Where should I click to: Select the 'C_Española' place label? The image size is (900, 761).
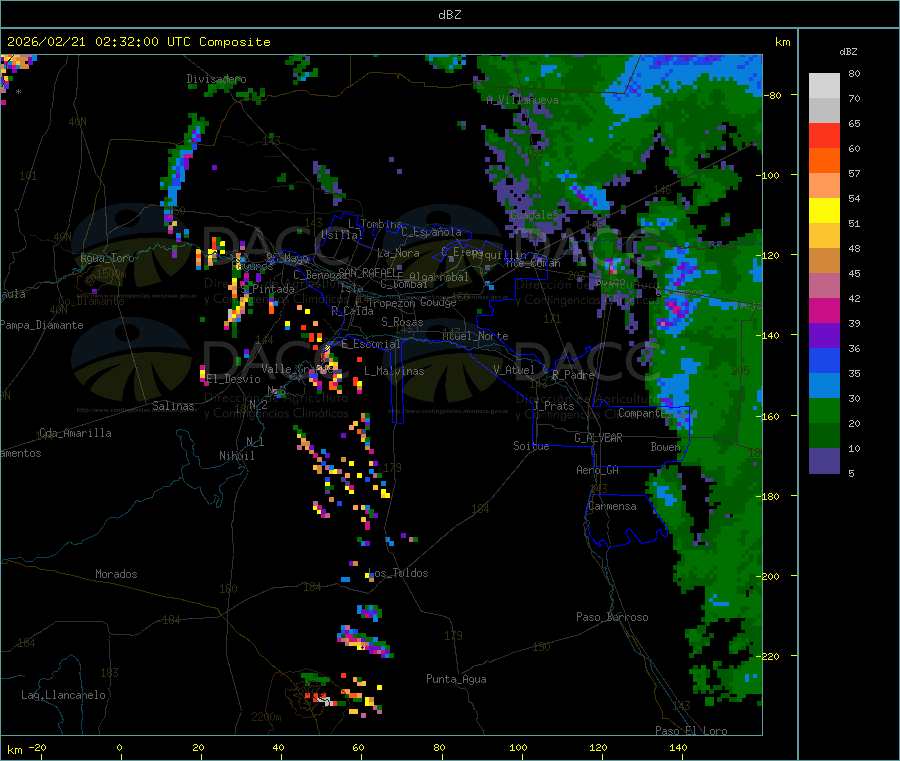(x=431, y=232)
